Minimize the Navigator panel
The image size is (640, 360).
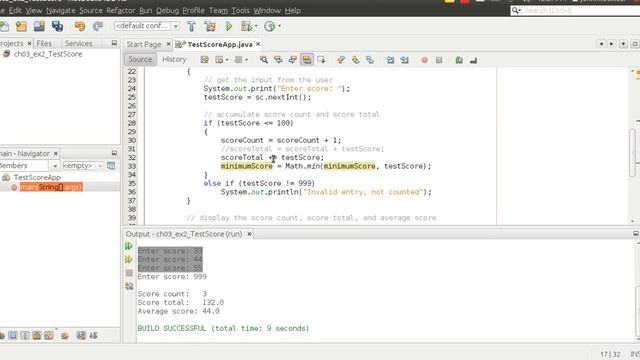tap(114, 153)
